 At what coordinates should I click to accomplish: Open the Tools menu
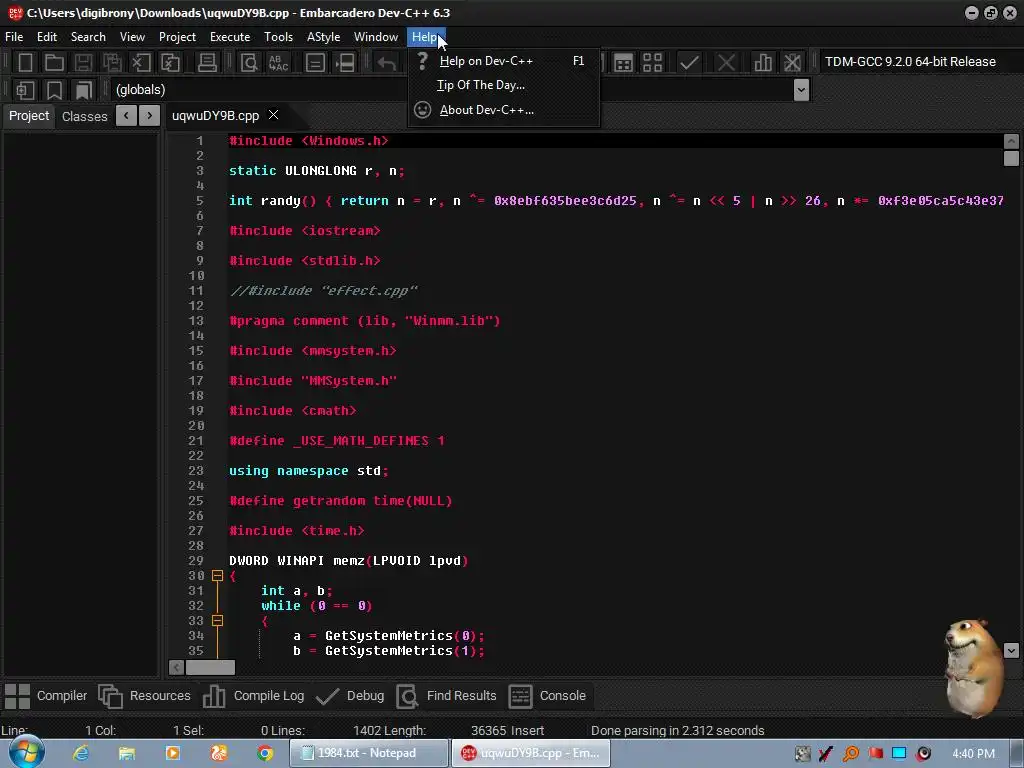coord(278,37)
